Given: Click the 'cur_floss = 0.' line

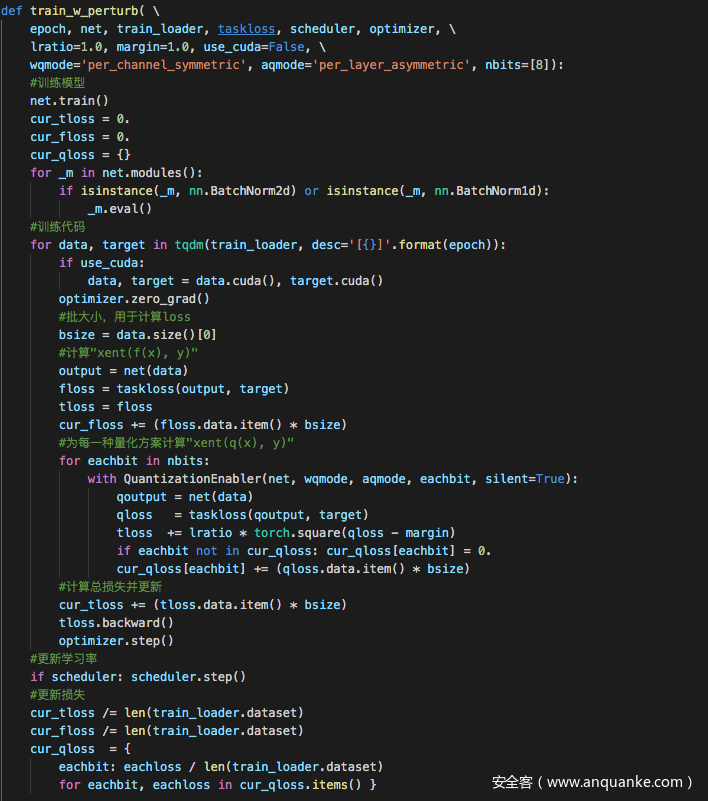Looking at the screenshot, I should (x=80, y=137).
